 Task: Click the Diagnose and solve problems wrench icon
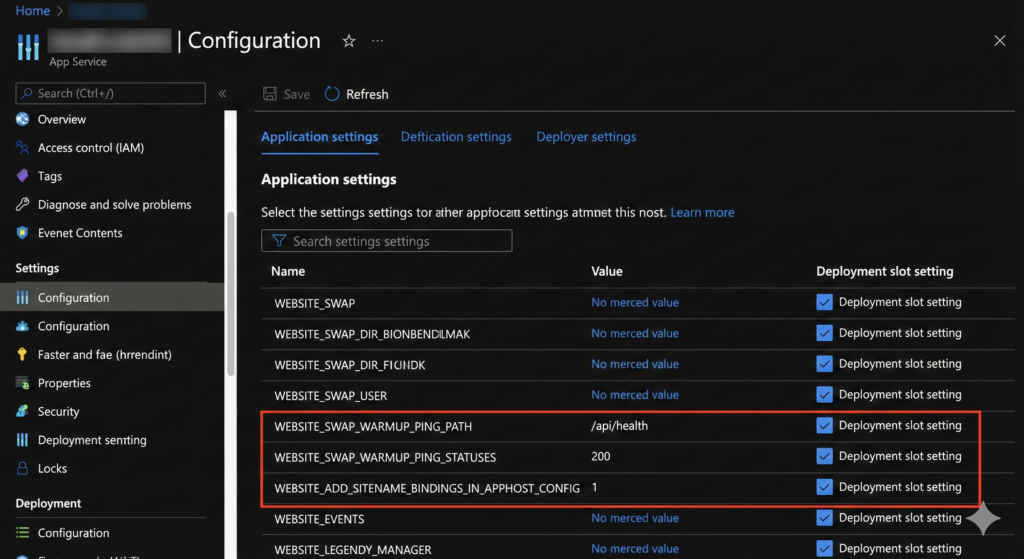click(x=22, y=204)
